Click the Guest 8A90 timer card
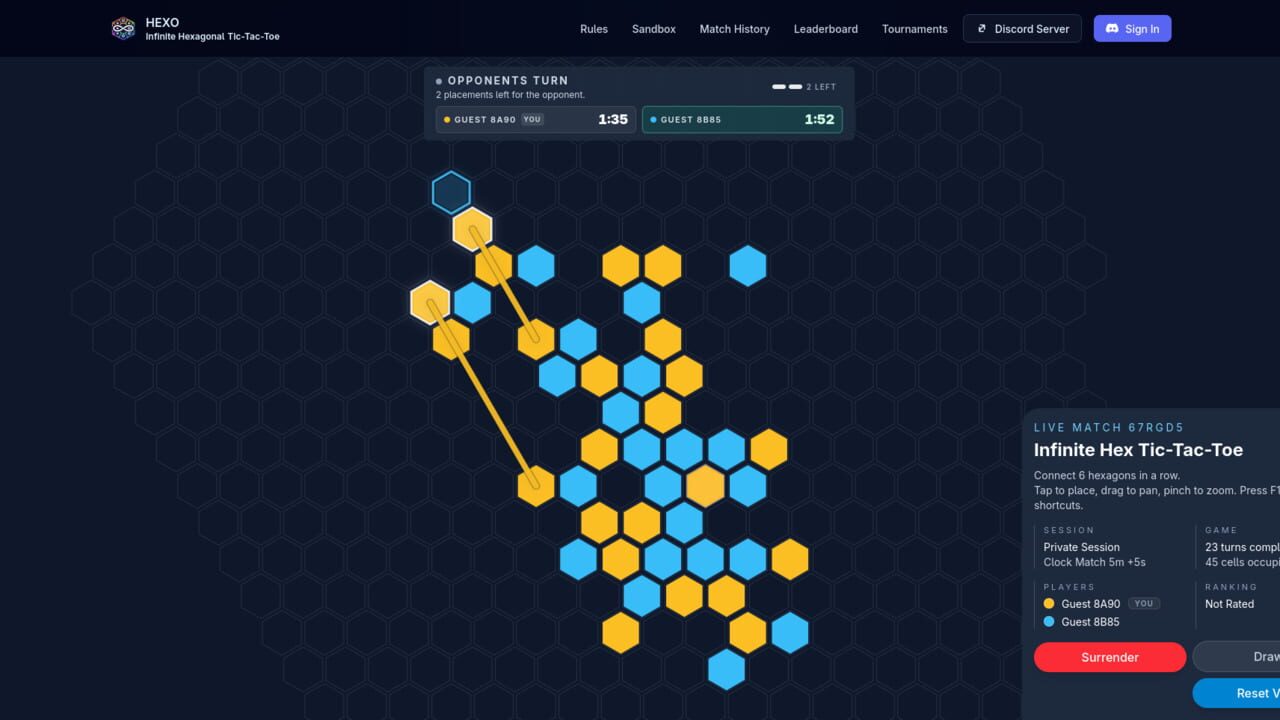 coord(536,119)
